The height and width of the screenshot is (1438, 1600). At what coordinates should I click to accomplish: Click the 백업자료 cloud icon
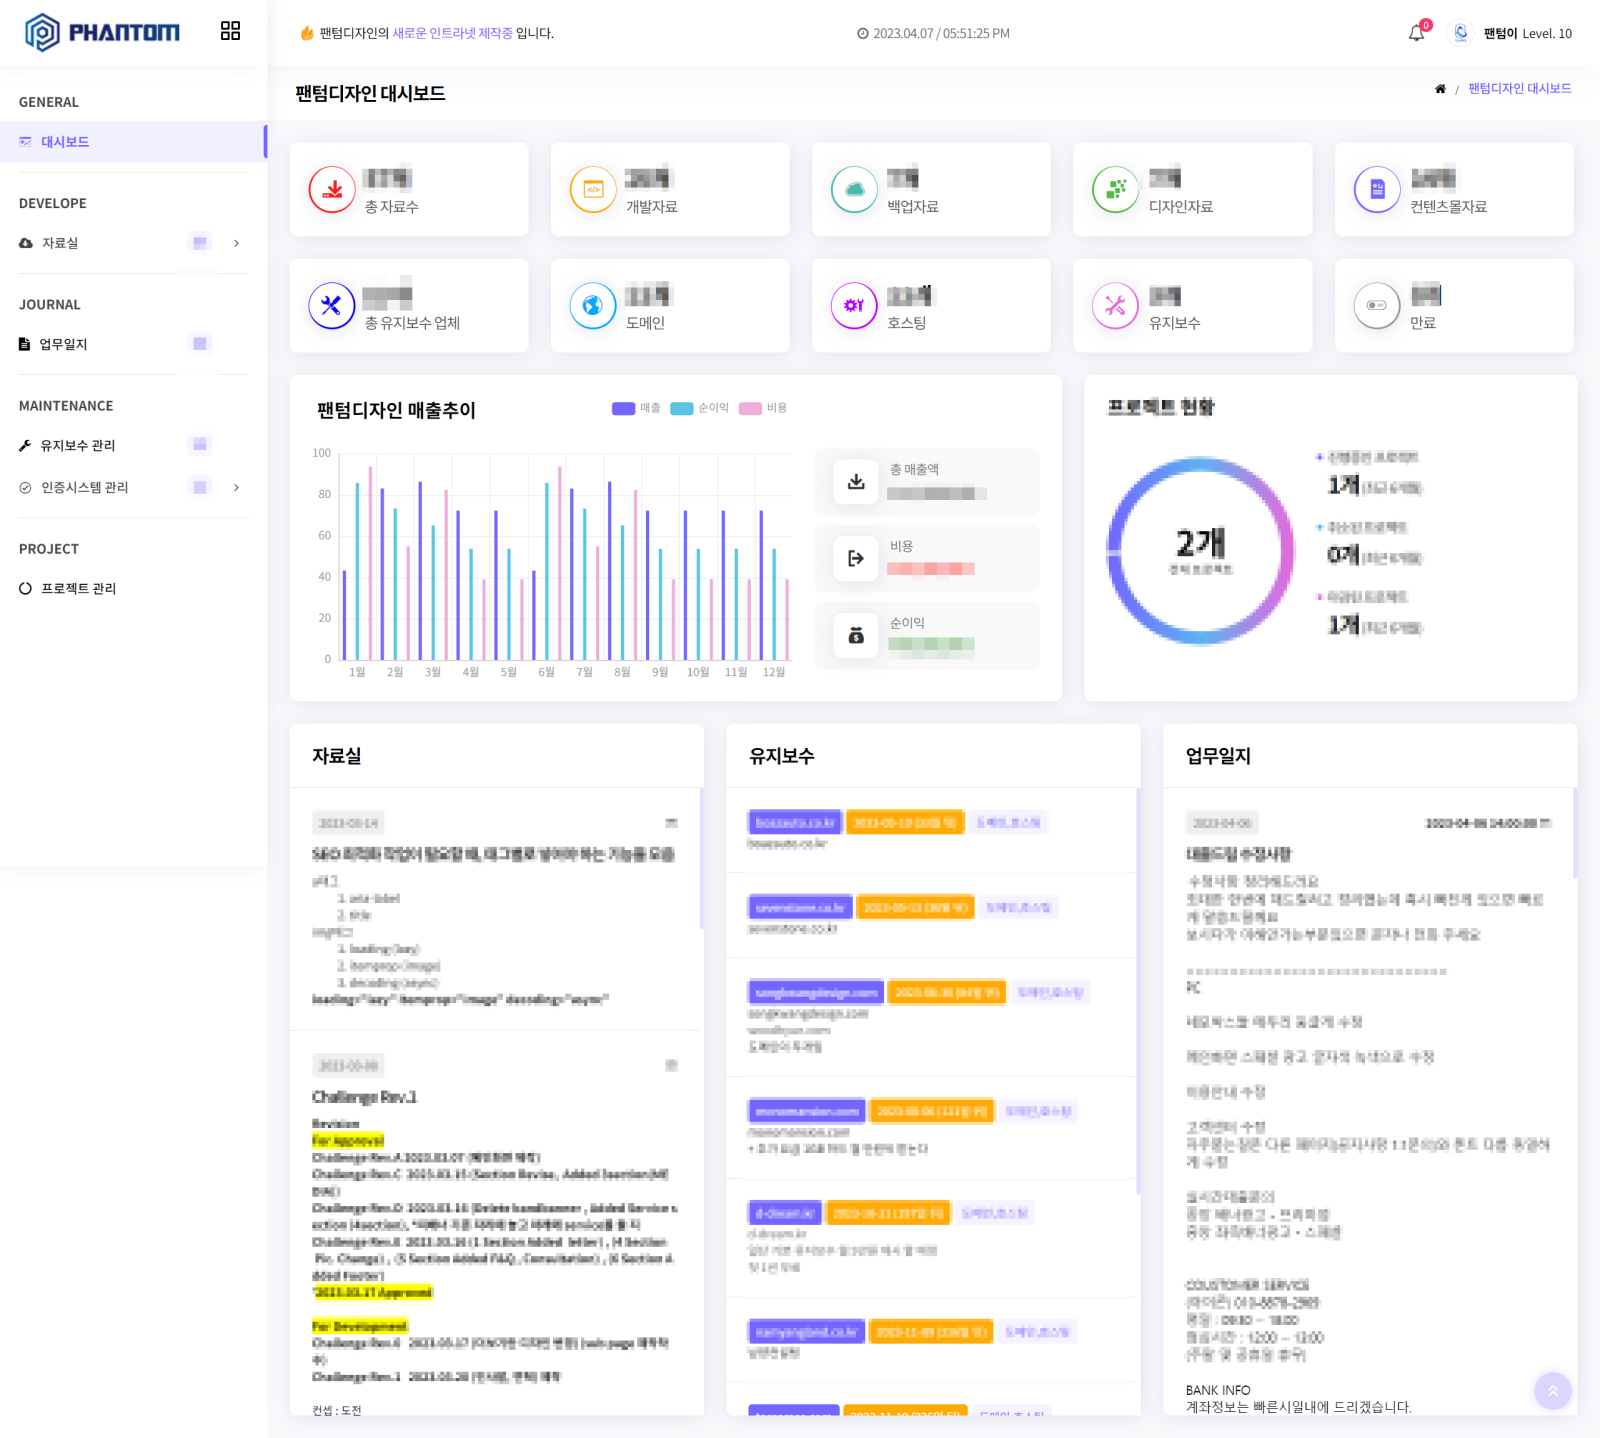click(x=854, y=189)
